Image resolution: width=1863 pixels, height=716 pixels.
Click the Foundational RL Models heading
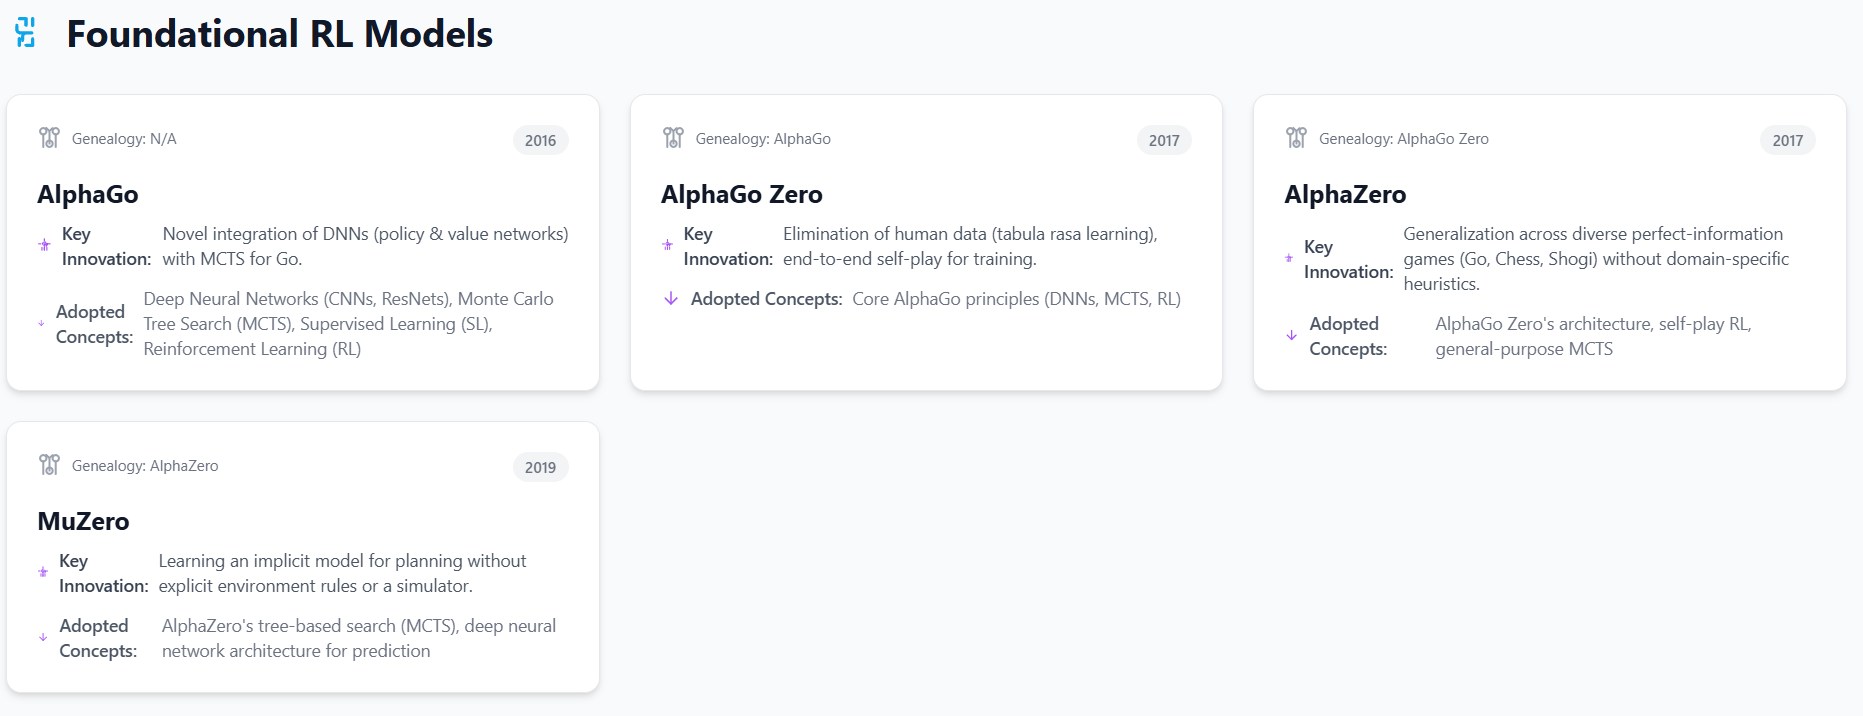click(x=279, y=34)
